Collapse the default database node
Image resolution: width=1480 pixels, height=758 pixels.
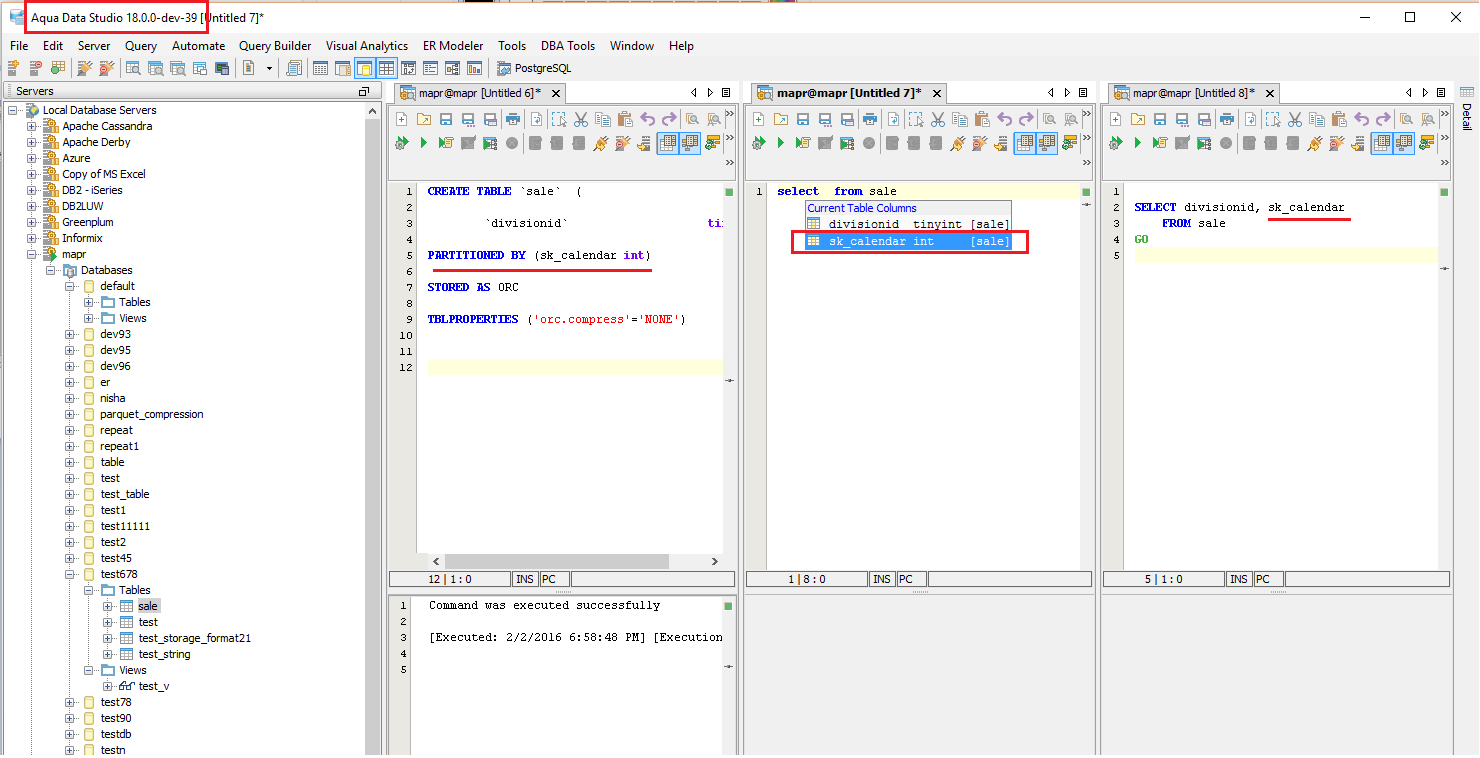coord(70,286)
